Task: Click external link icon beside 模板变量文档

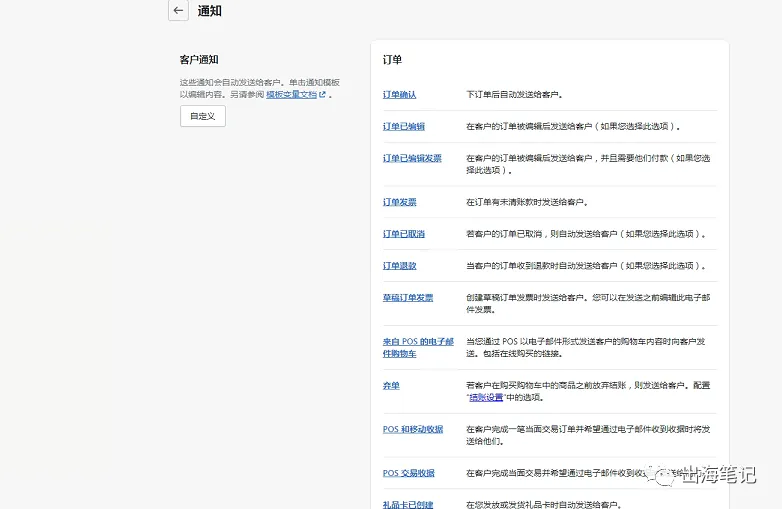Action: (322, 95)
